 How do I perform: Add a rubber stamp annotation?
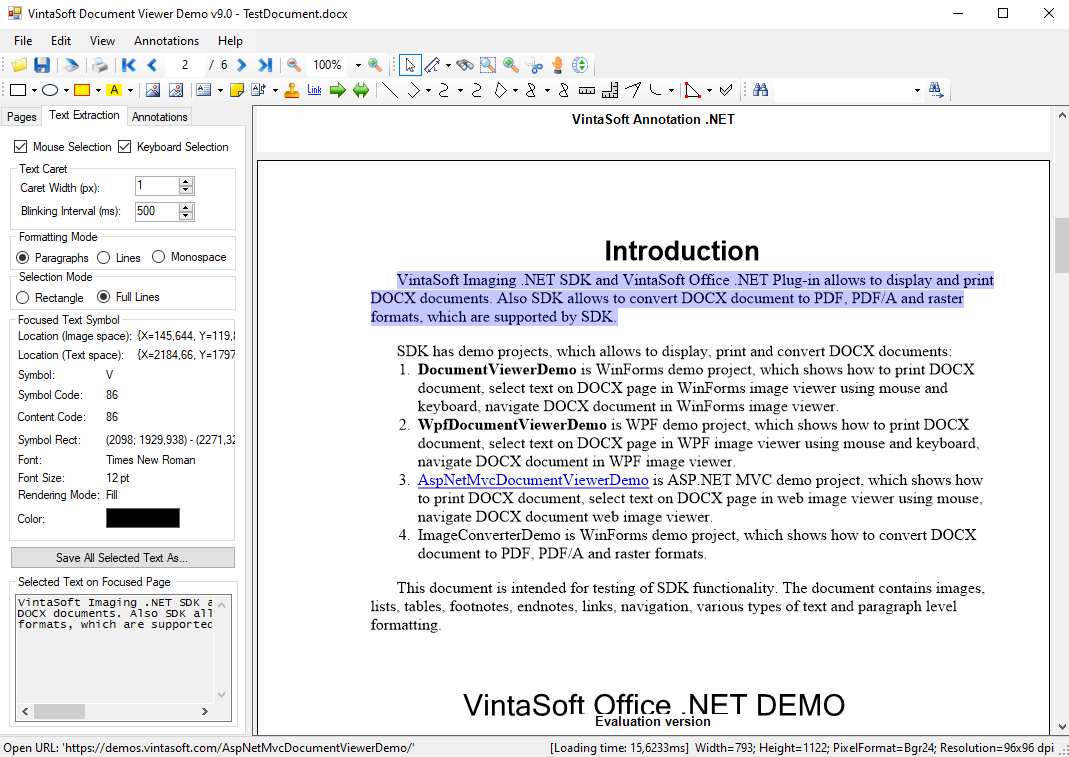tap(292, 90)
